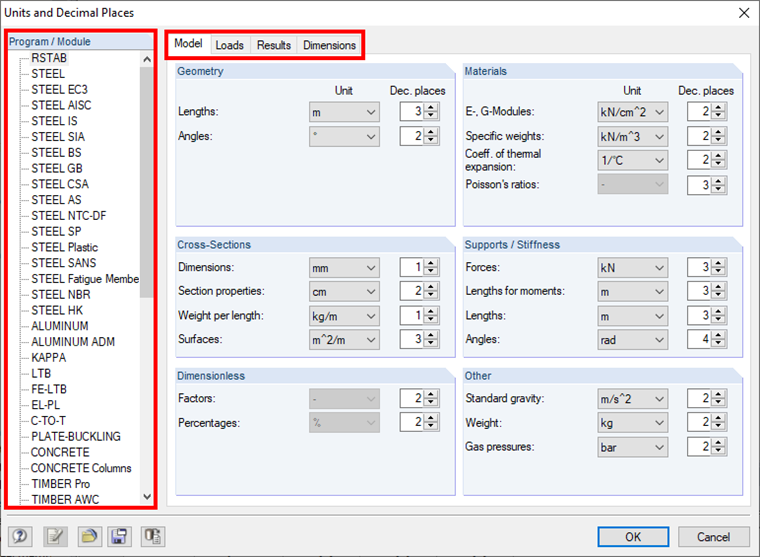Confirm with the OK button

point(633,537)
